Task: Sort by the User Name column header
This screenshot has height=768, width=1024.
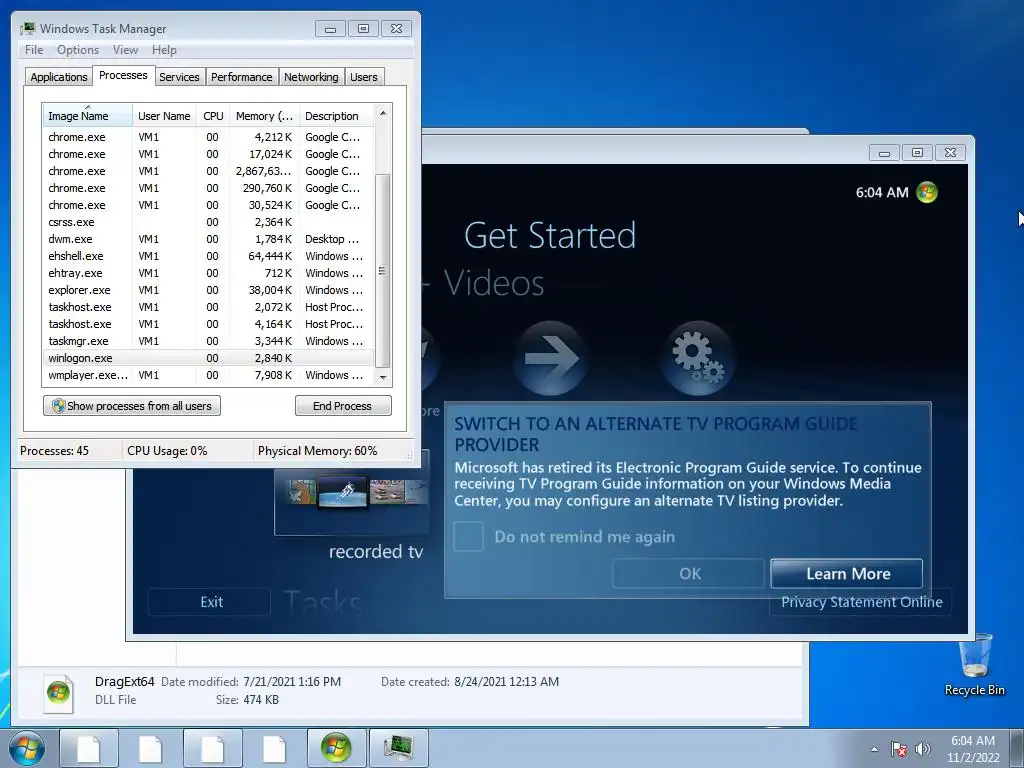Action: 165,116
